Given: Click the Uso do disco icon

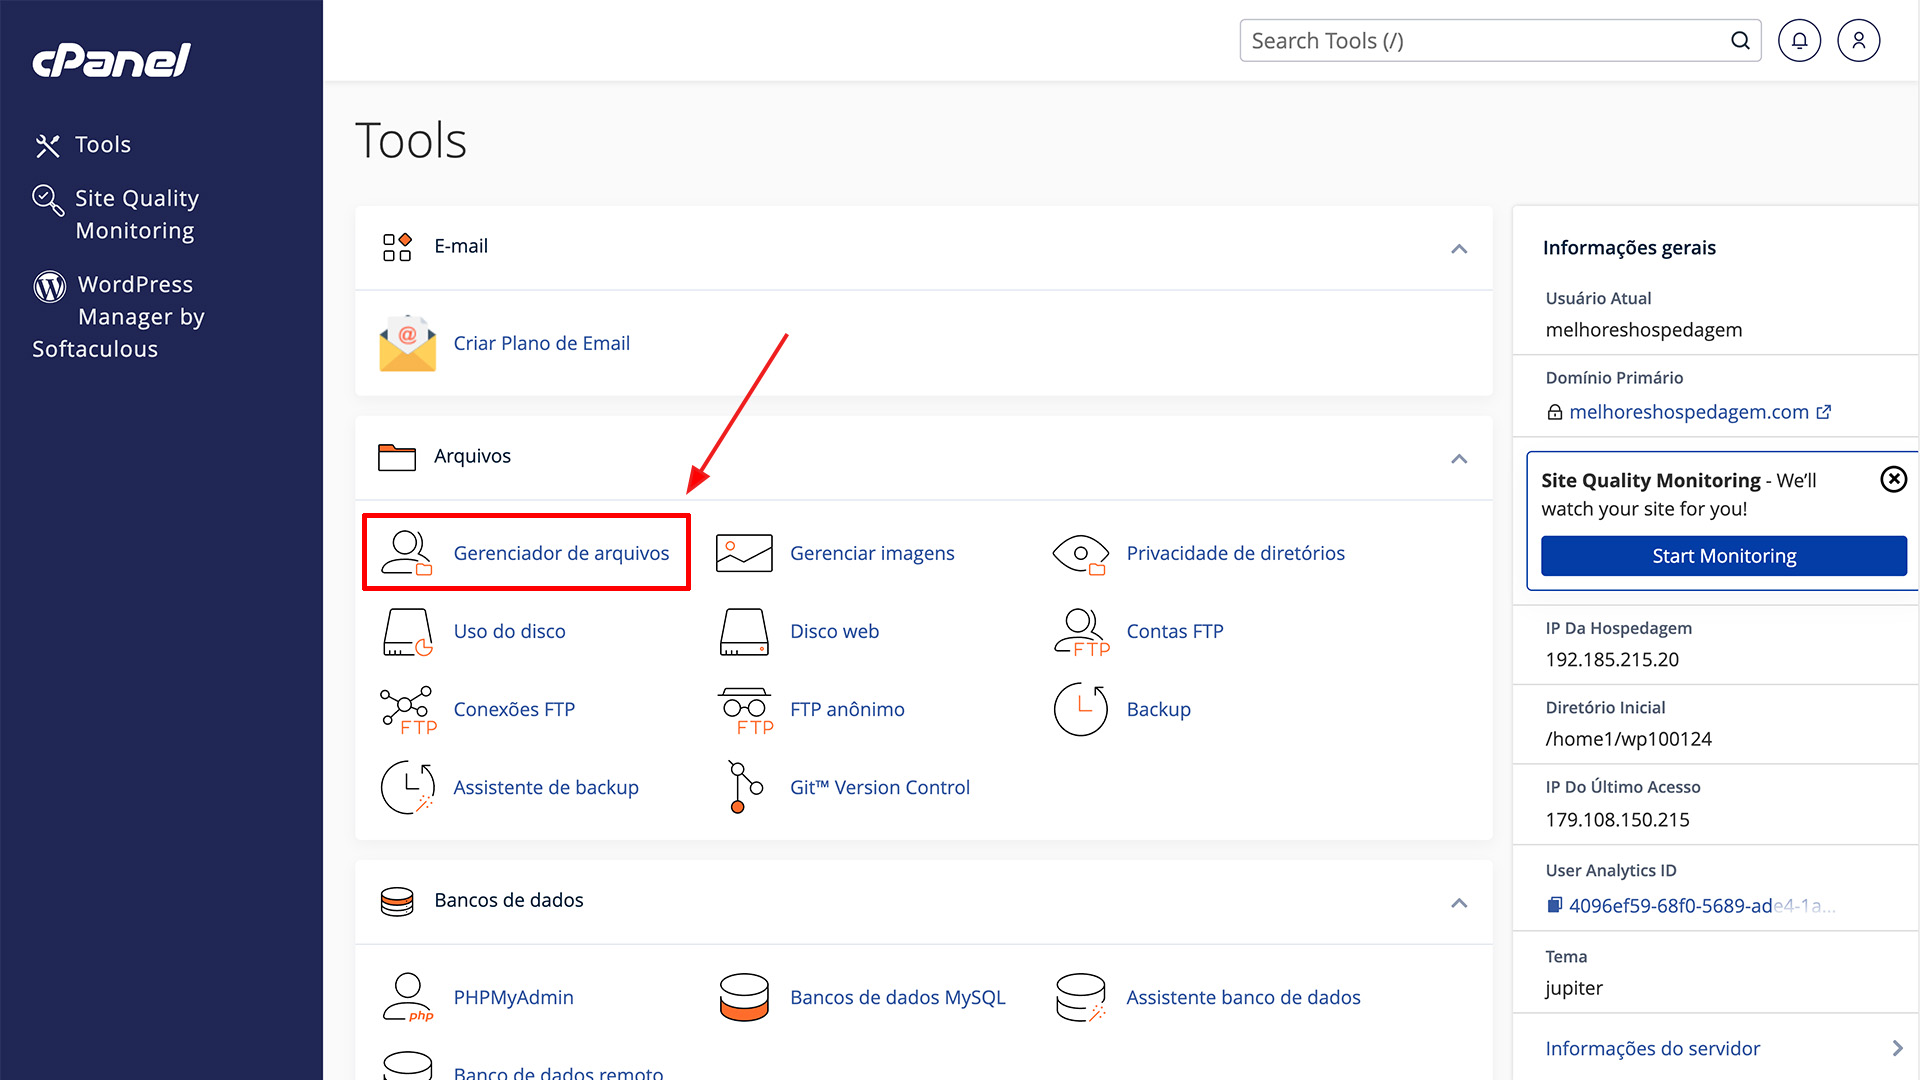Looking at the screenshot, I should coord(408,632).
